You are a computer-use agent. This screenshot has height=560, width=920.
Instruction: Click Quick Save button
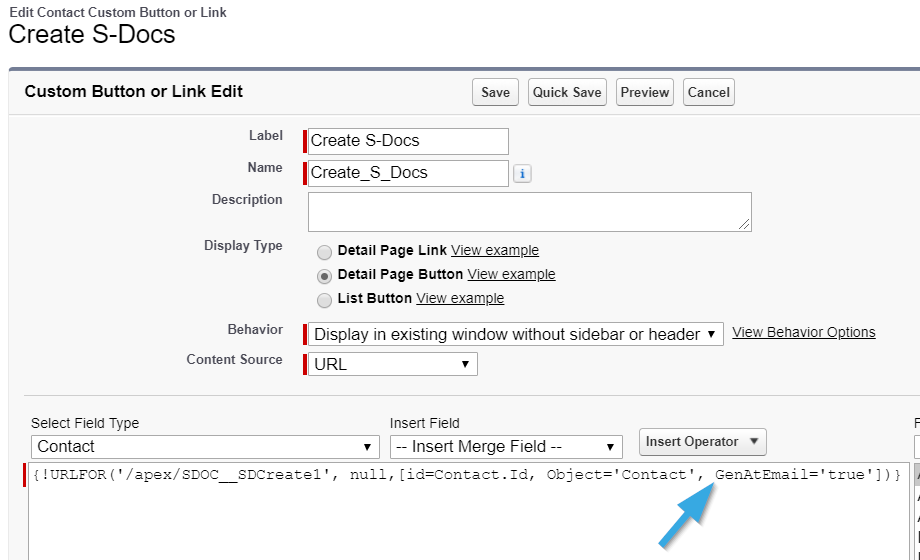(x=567, y=92)
